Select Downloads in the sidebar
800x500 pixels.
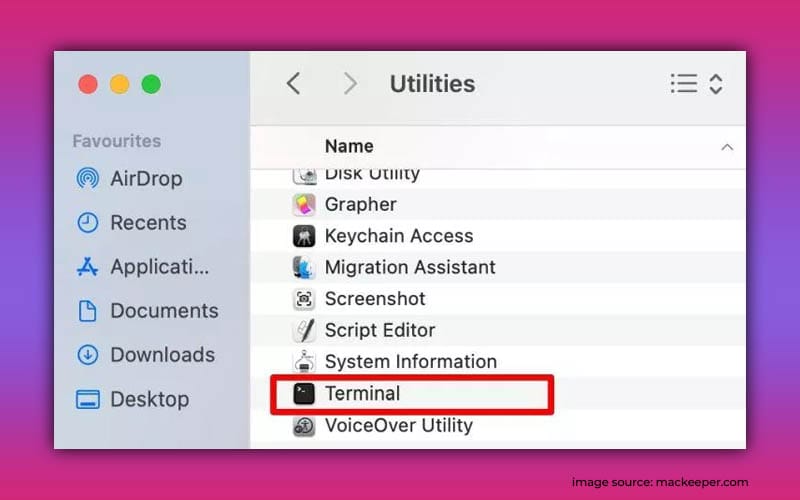(x=162, y=355)
